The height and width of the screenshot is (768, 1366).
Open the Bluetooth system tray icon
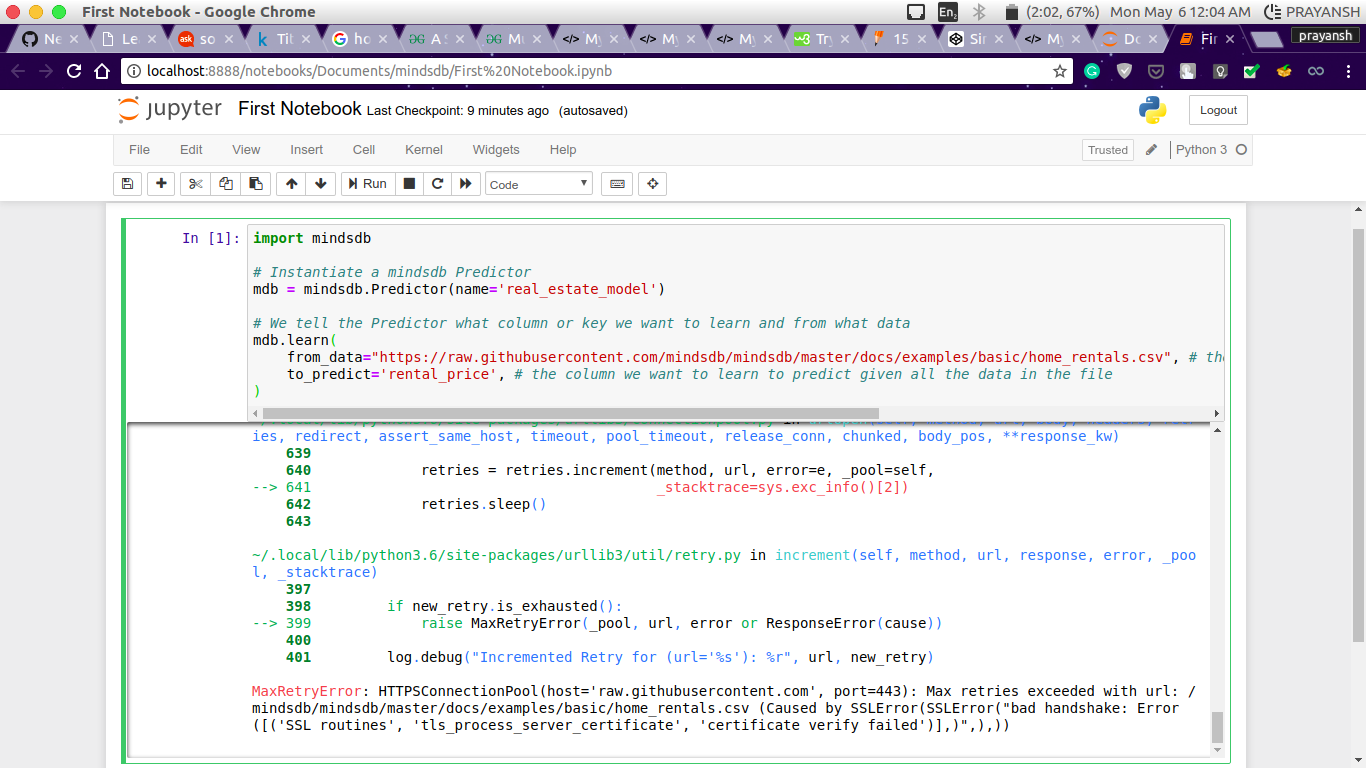[x=980, y=12]
